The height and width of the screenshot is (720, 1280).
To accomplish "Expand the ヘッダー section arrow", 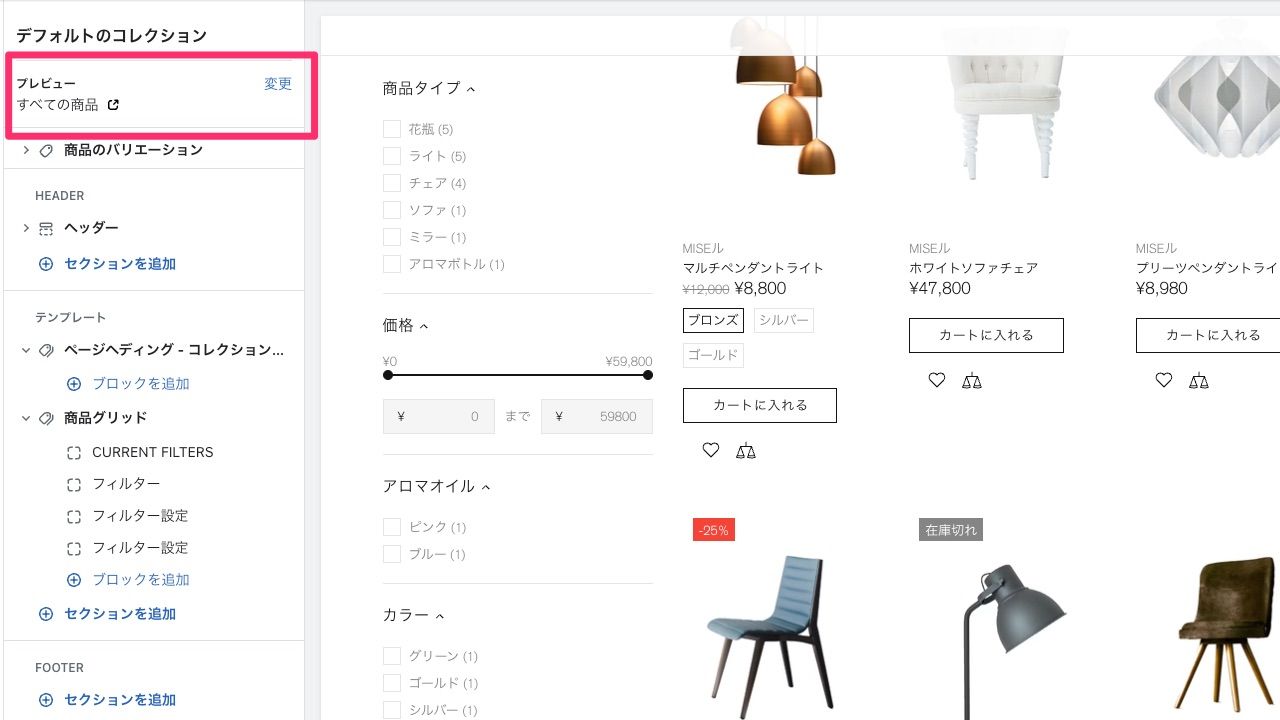I will [x=26, y=228].
